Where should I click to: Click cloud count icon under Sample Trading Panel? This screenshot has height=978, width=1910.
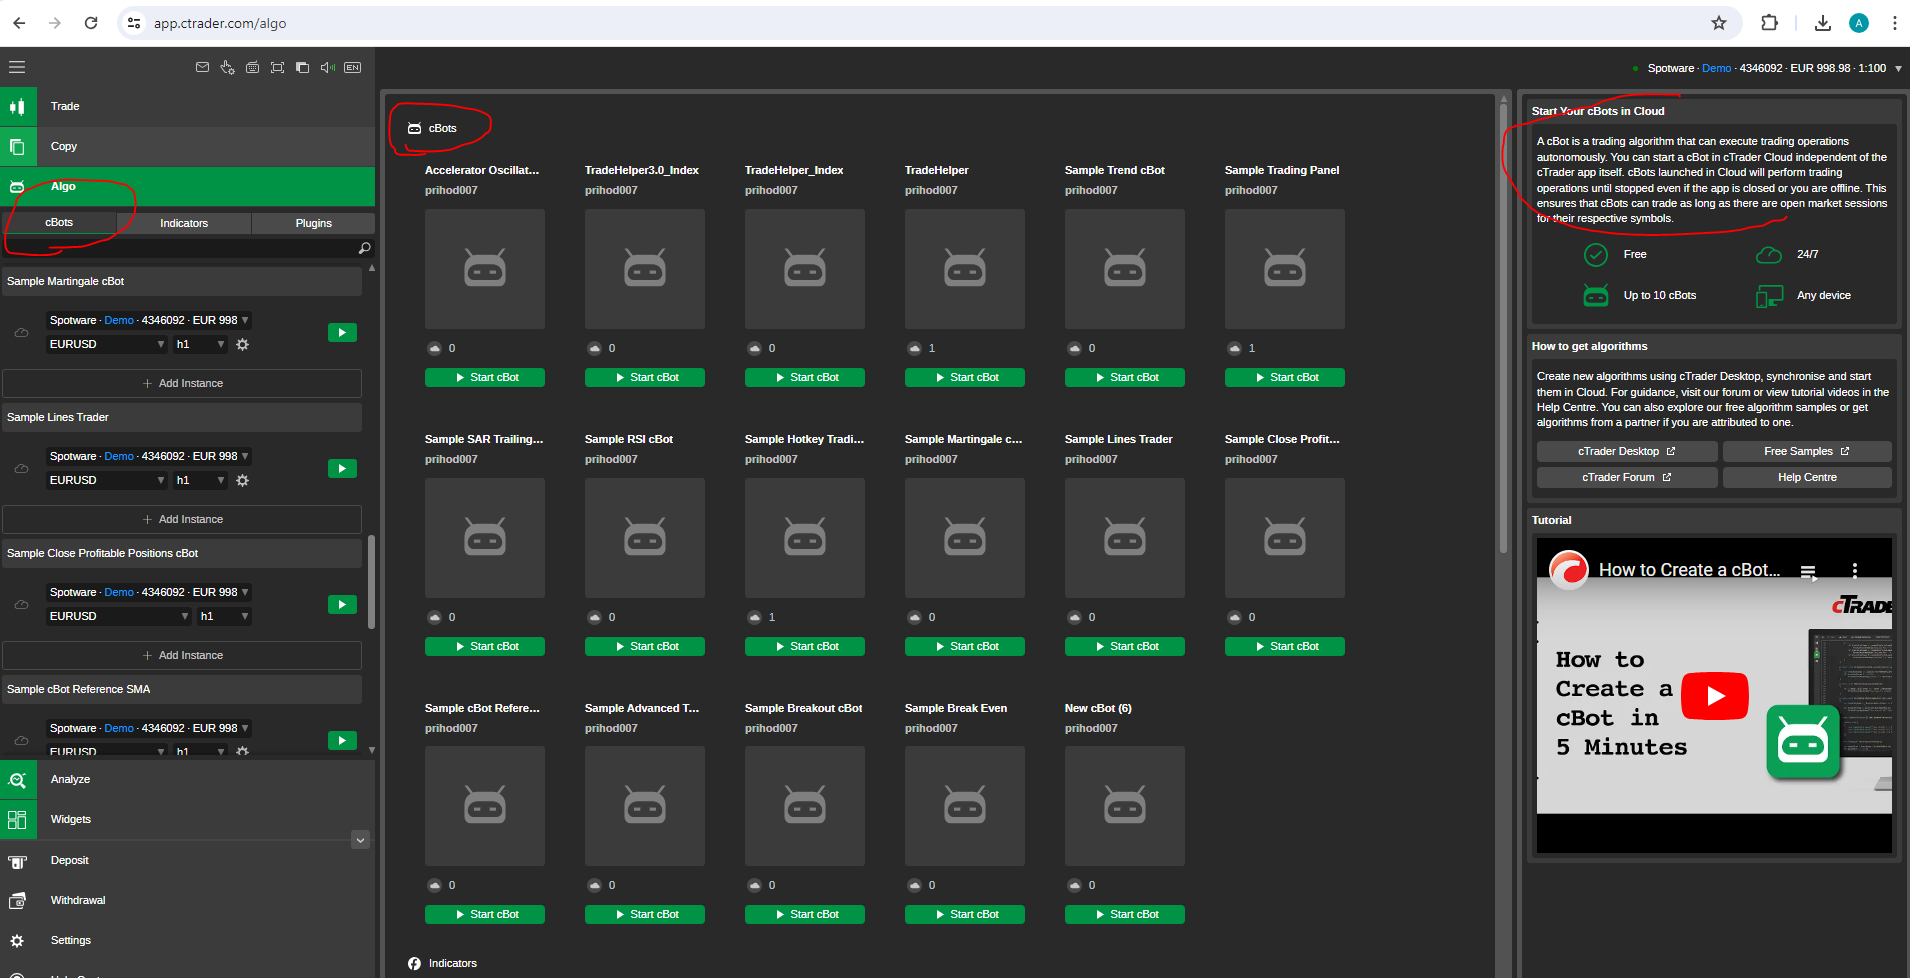(x=1235, y=348)
